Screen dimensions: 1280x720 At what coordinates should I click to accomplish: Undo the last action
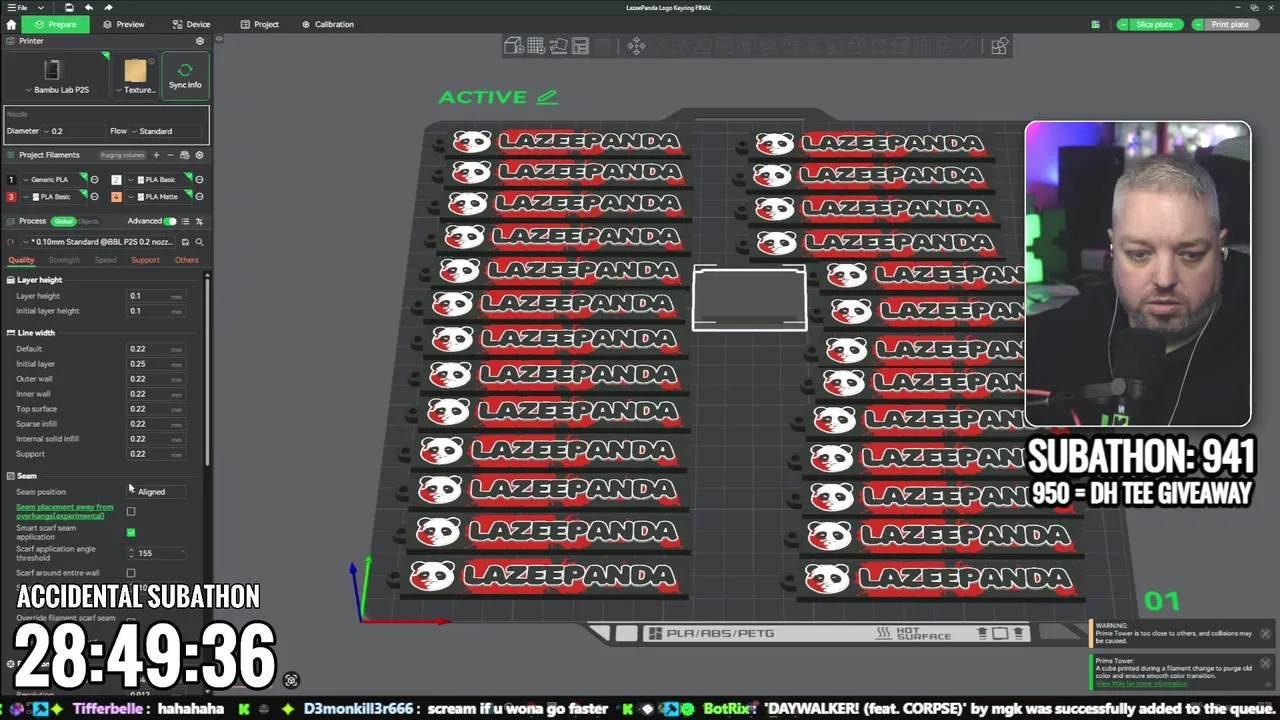[x=88, y=7]
